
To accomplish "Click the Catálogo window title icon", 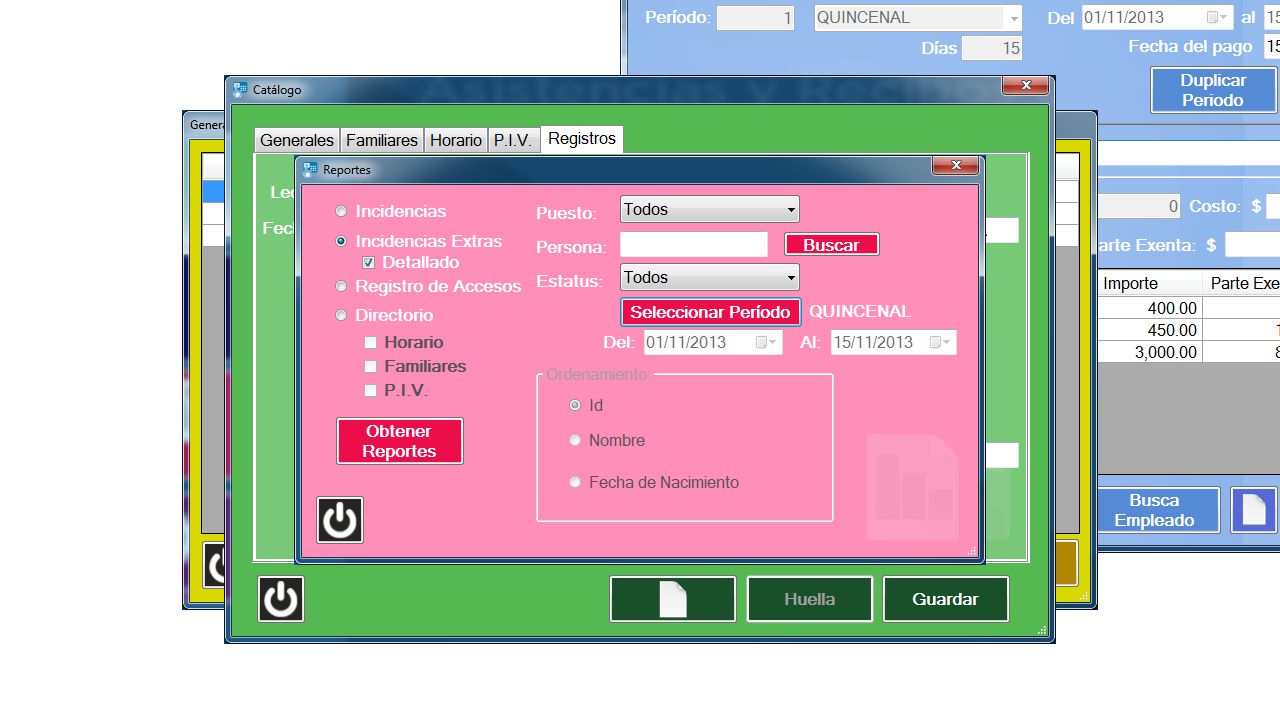I will tap(240, 89).
